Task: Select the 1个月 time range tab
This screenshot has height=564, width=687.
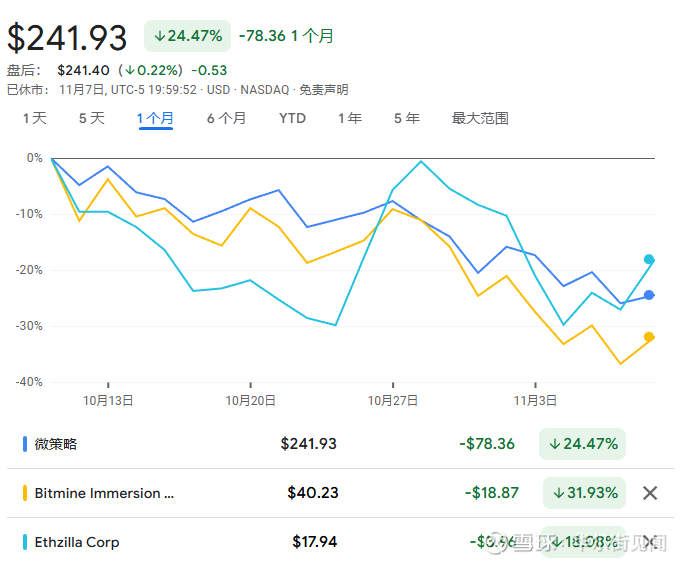Action: (155, 118)
